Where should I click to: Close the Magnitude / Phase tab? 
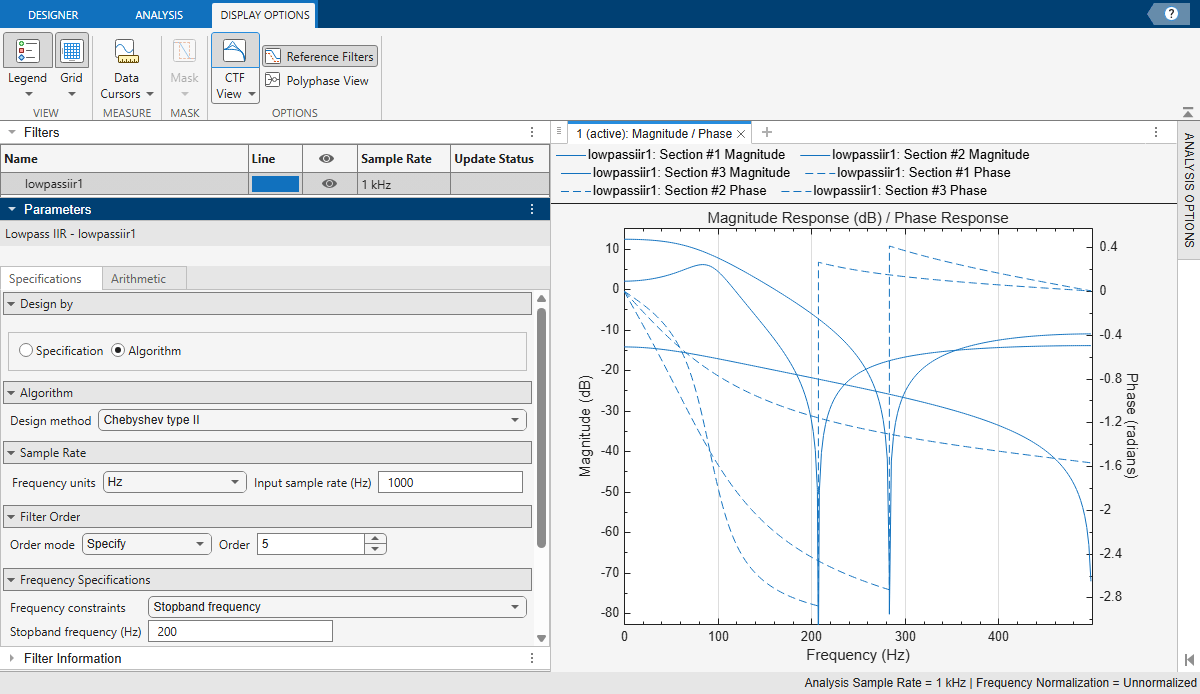[742, 133]
